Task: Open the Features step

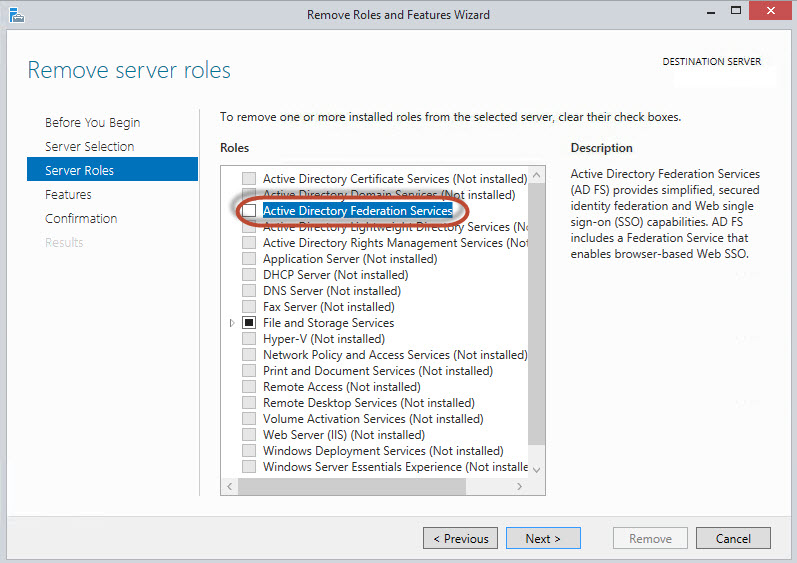Action: 68,195
